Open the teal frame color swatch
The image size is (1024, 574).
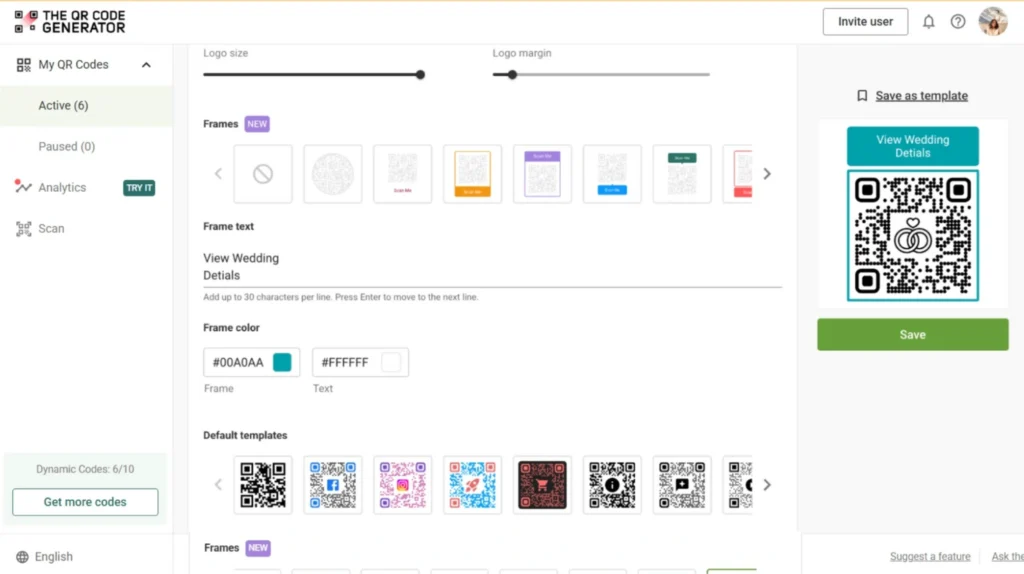[x=282, y=362]
